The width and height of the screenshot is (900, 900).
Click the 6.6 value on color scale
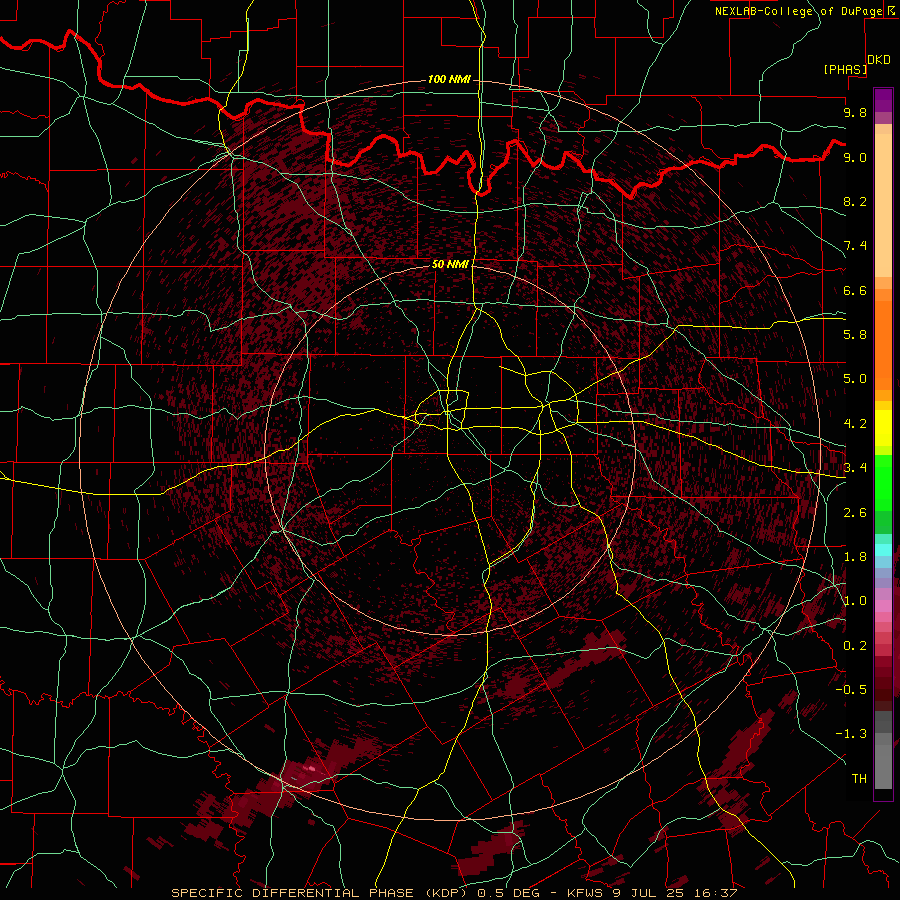pos(855,290)
